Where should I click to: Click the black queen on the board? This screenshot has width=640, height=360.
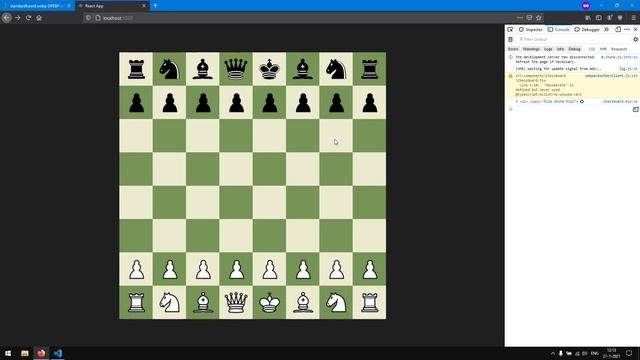pos(236,69)
